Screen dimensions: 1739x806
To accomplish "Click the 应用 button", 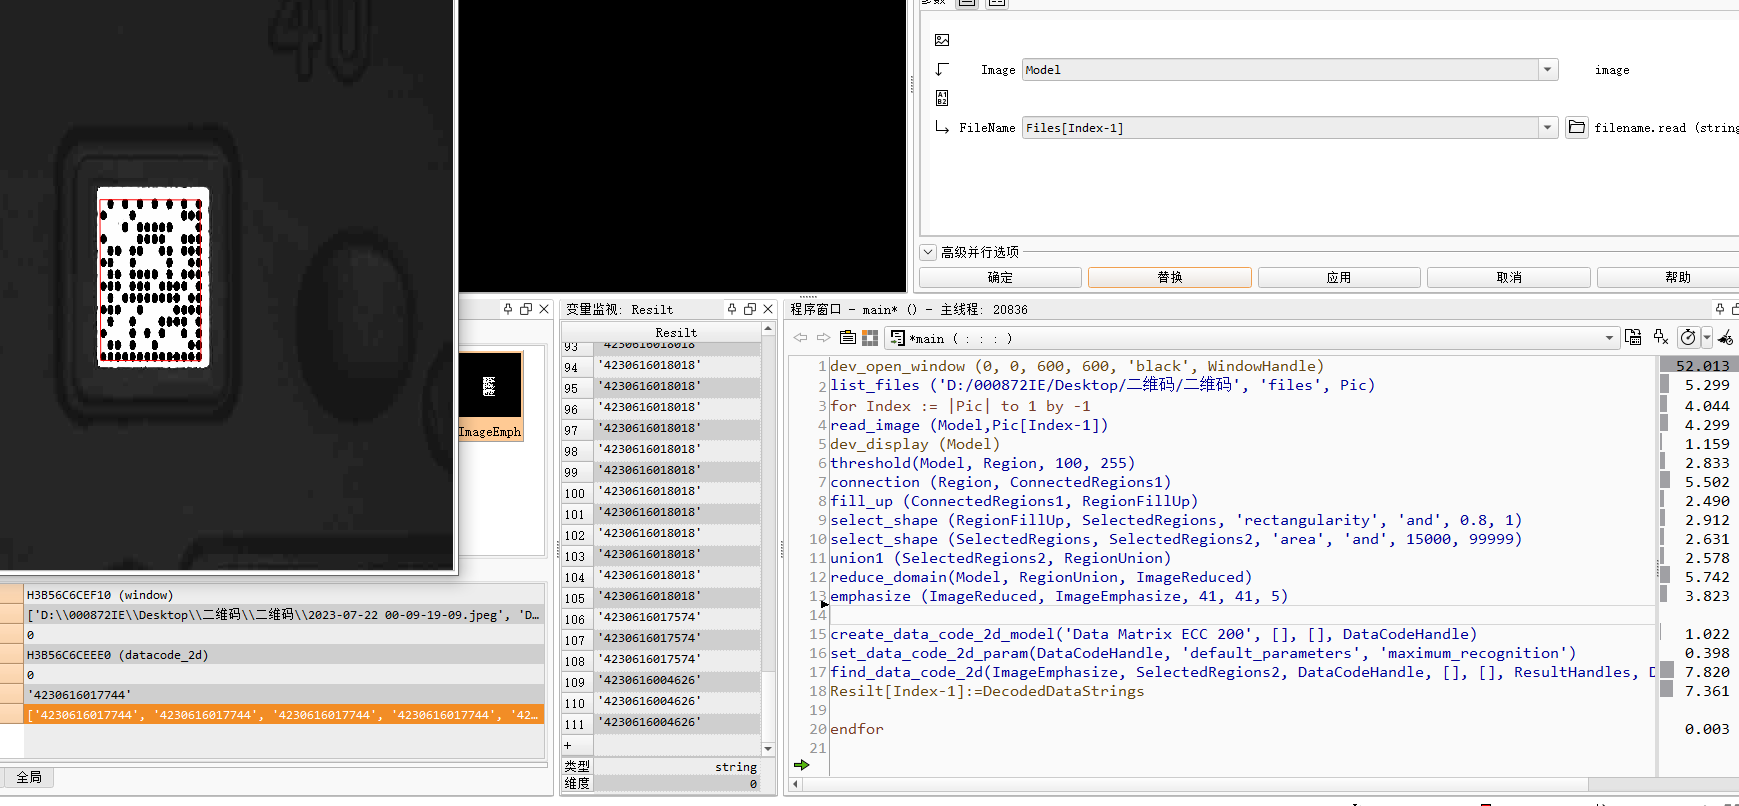I will coord(1339,277).
